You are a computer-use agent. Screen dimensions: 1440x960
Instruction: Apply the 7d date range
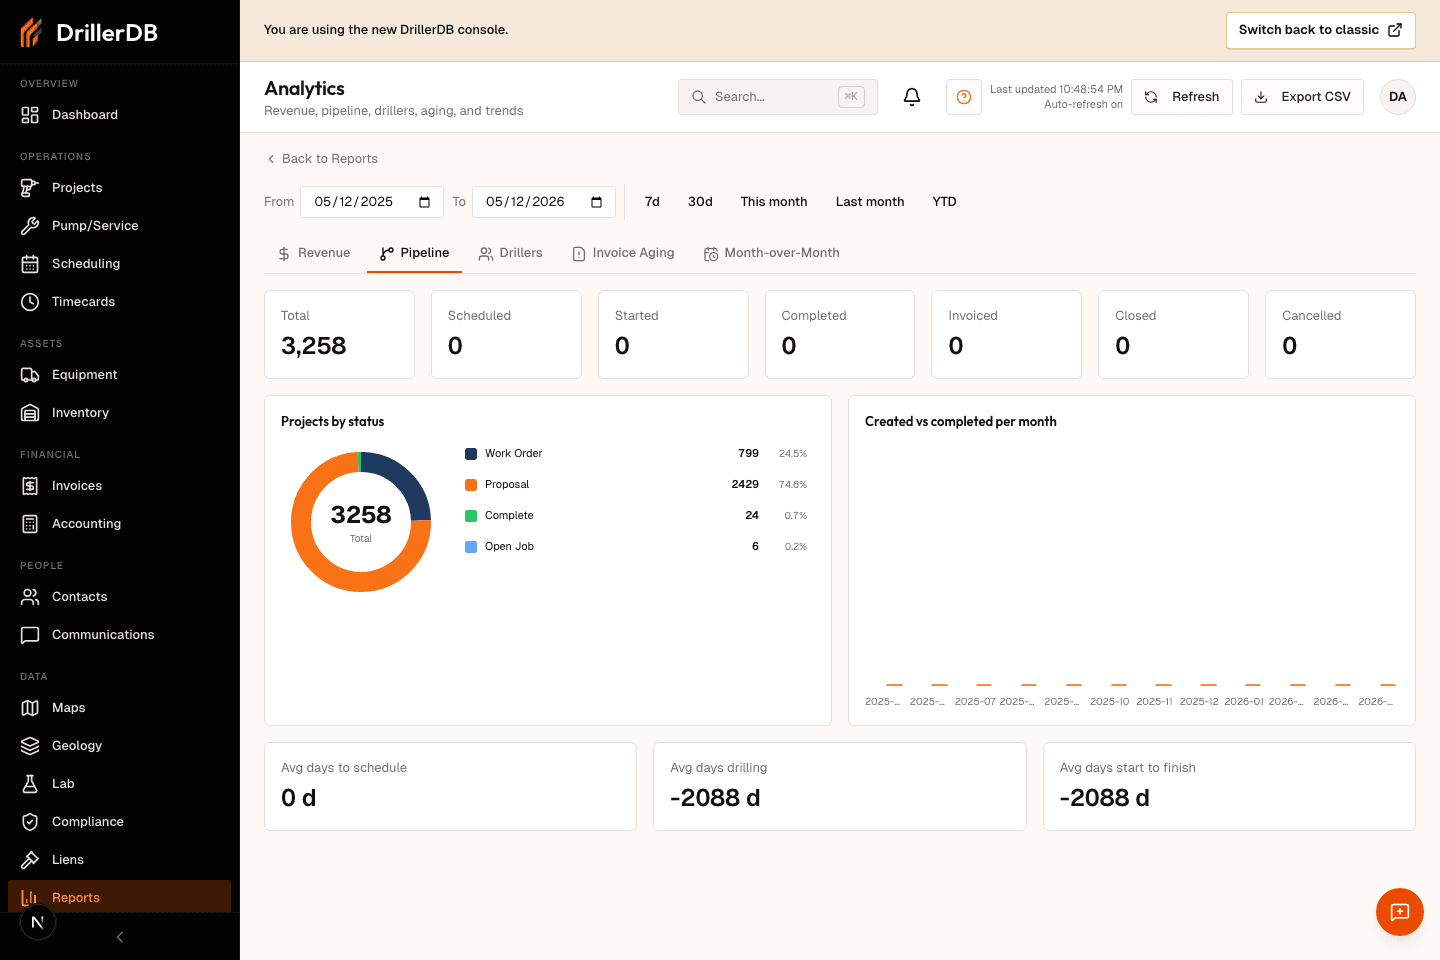point(652,202)
